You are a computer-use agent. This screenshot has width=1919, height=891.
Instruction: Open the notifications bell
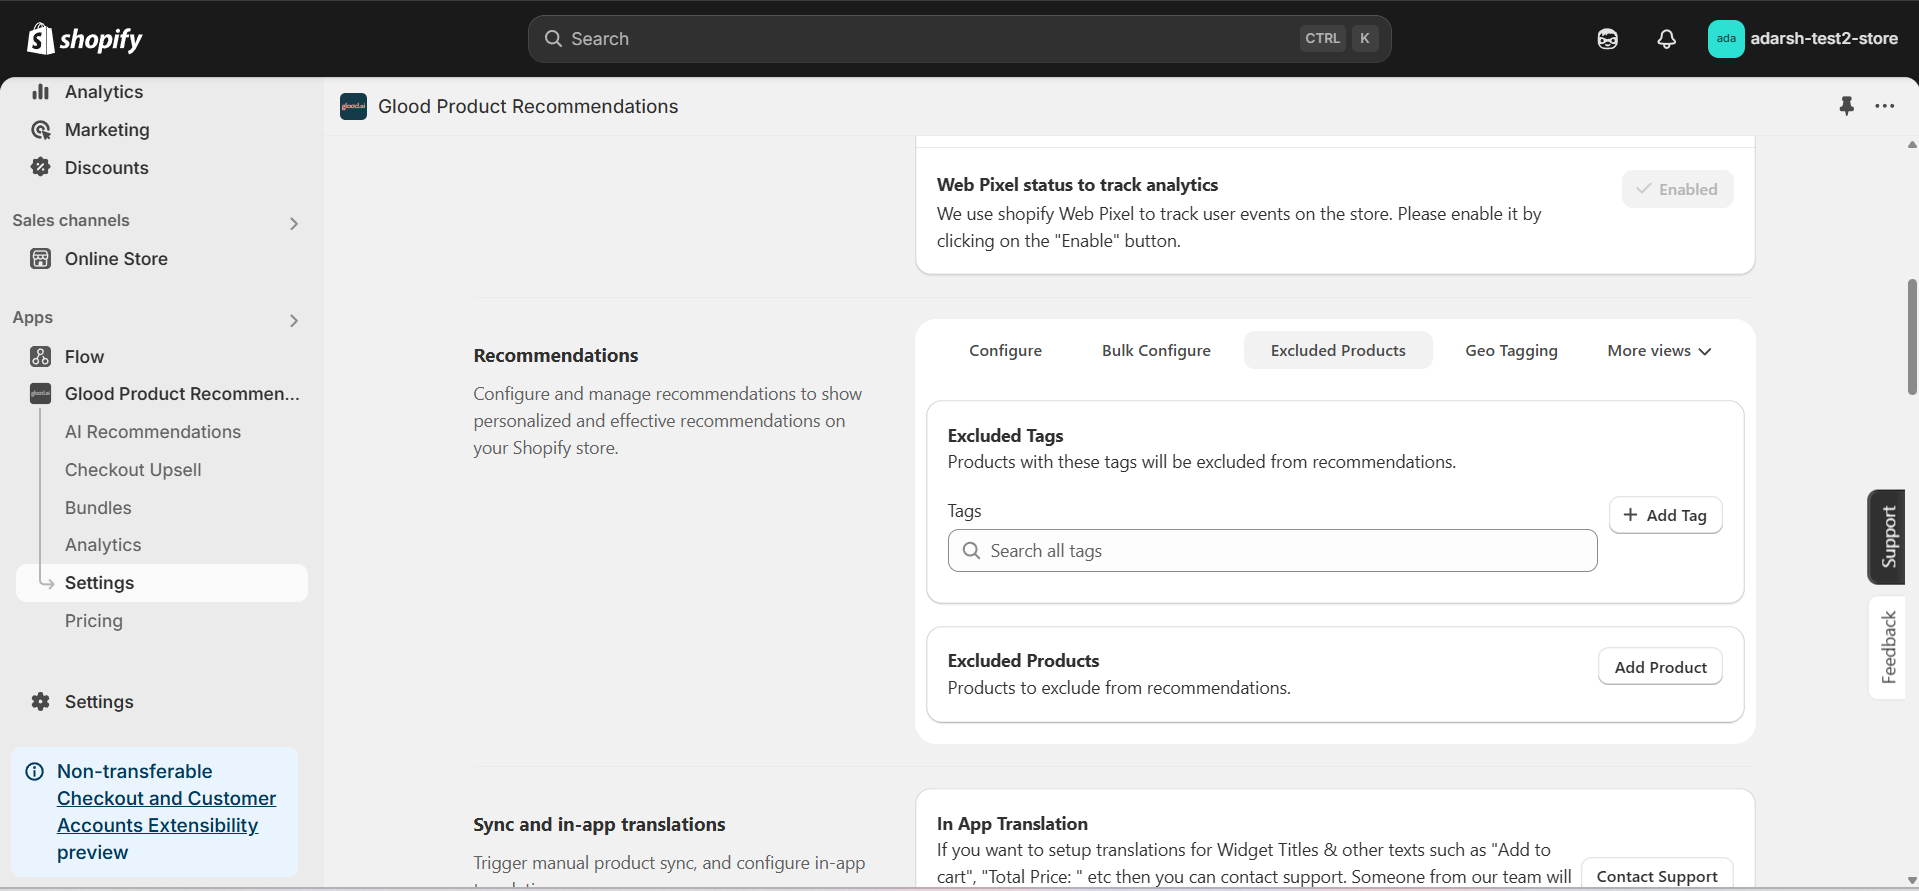coord(1666,39)
